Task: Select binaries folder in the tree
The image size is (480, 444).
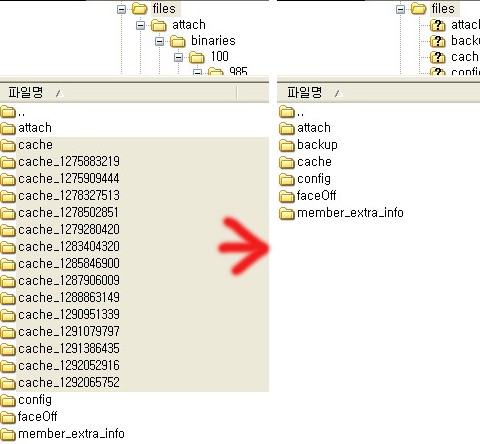Action: [x=213, y=41]
